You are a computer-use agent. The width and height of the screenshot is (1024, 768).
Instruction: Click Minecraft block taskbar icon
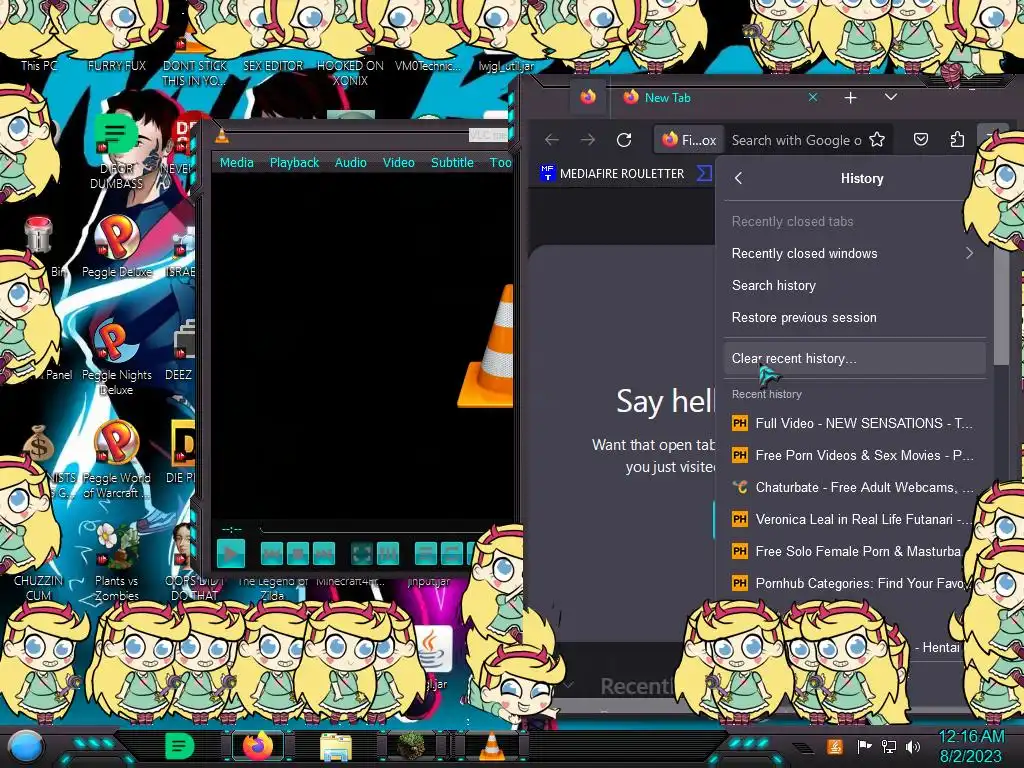point(411,746)
